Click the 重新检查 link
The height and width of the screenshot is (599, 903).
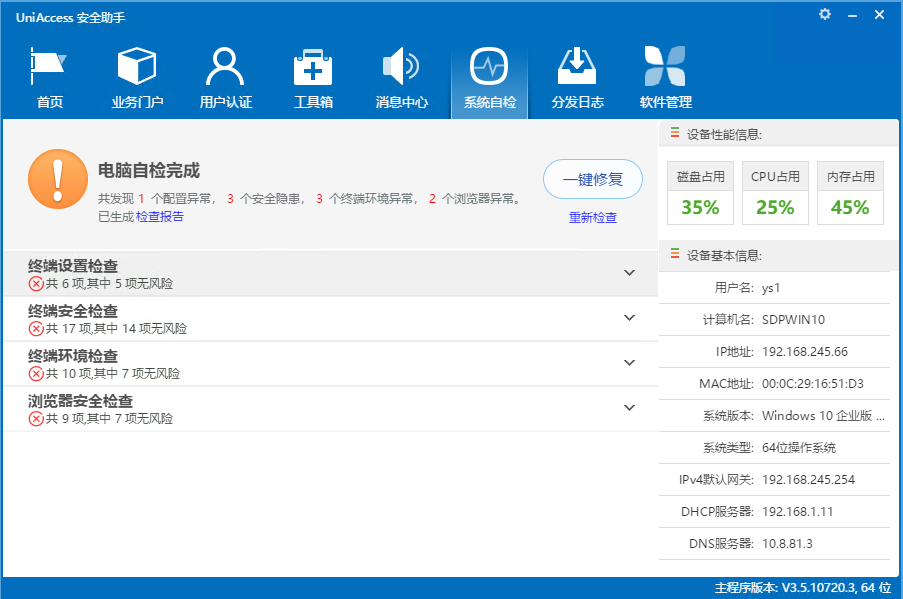(x=593, y=218)
